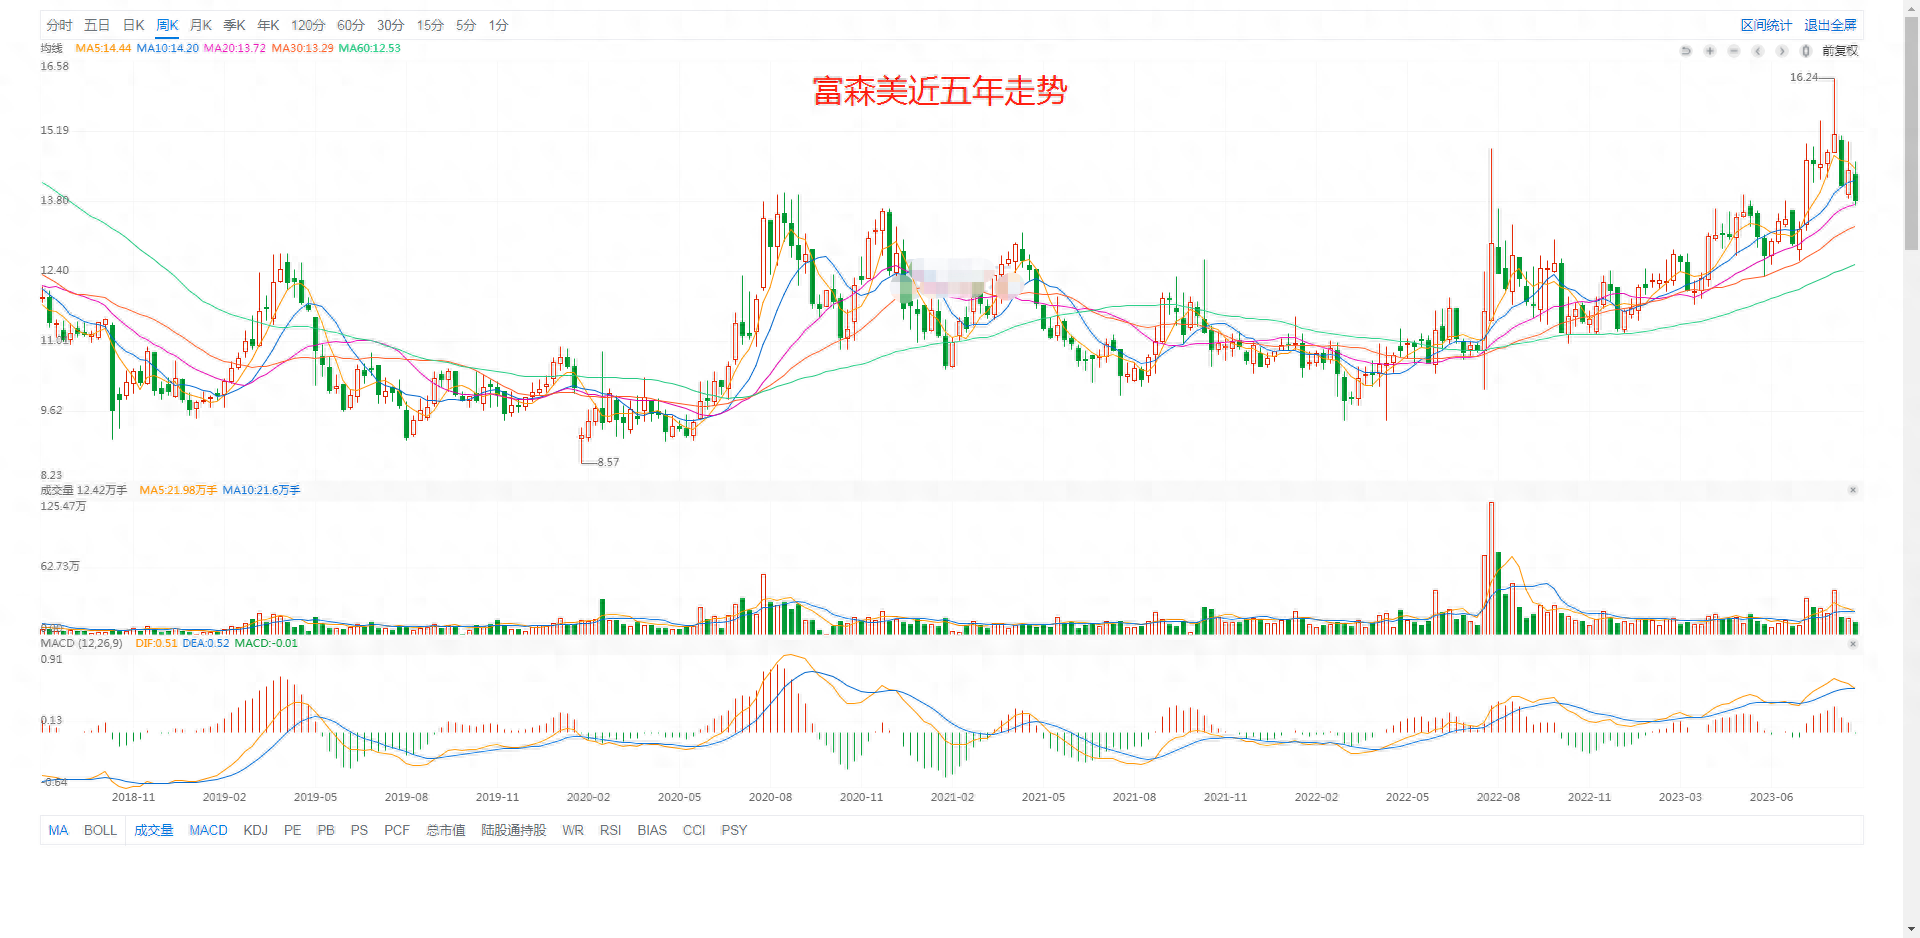Click the 2022-08 date axis label

[x=1498, y=797]
